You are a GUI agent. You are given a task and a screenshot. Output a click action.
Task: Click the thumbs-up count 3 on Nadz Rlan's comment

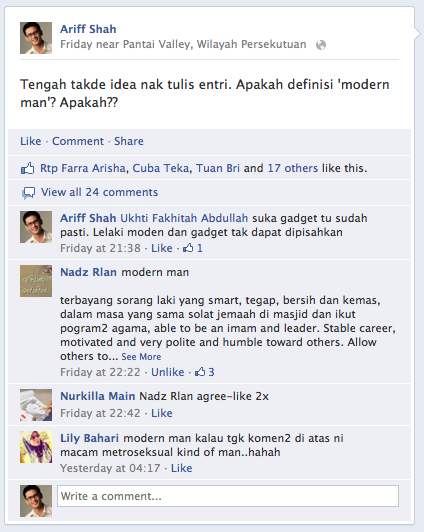[x=205, y=372]
